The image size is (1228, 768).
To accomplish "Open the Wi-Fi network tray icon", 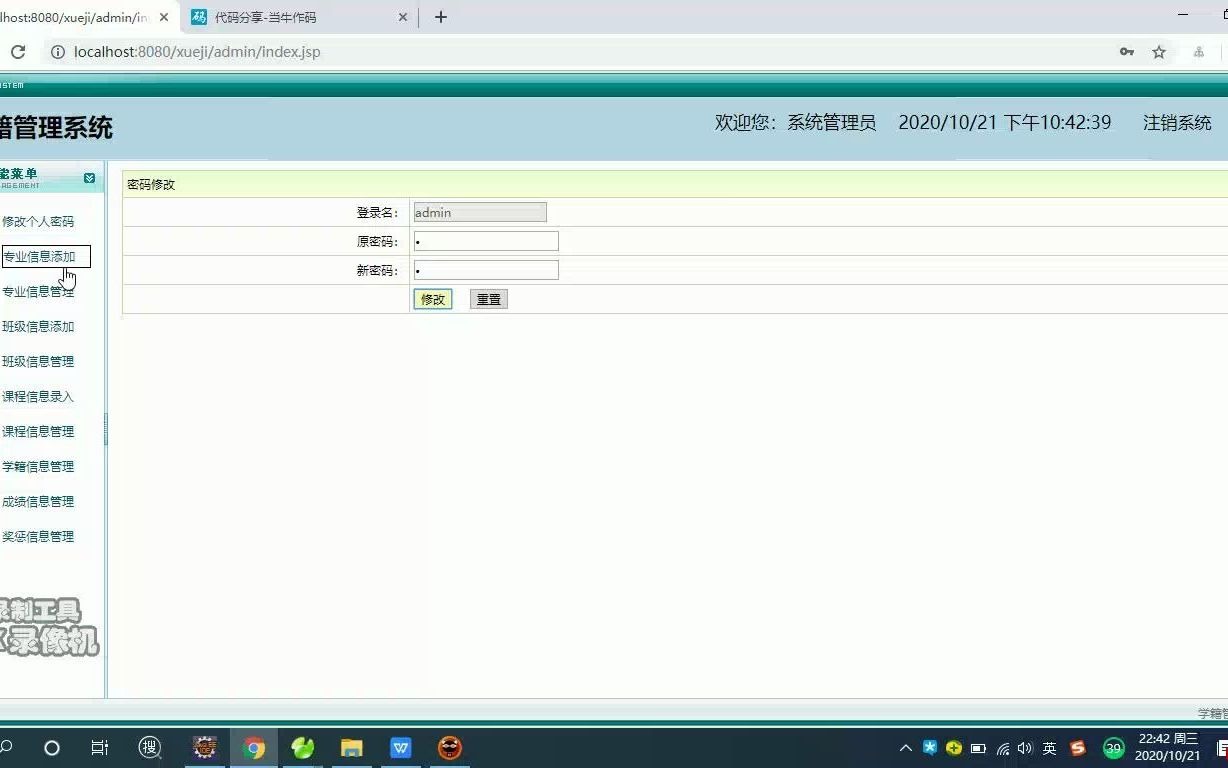I will tap(1003, 747).
